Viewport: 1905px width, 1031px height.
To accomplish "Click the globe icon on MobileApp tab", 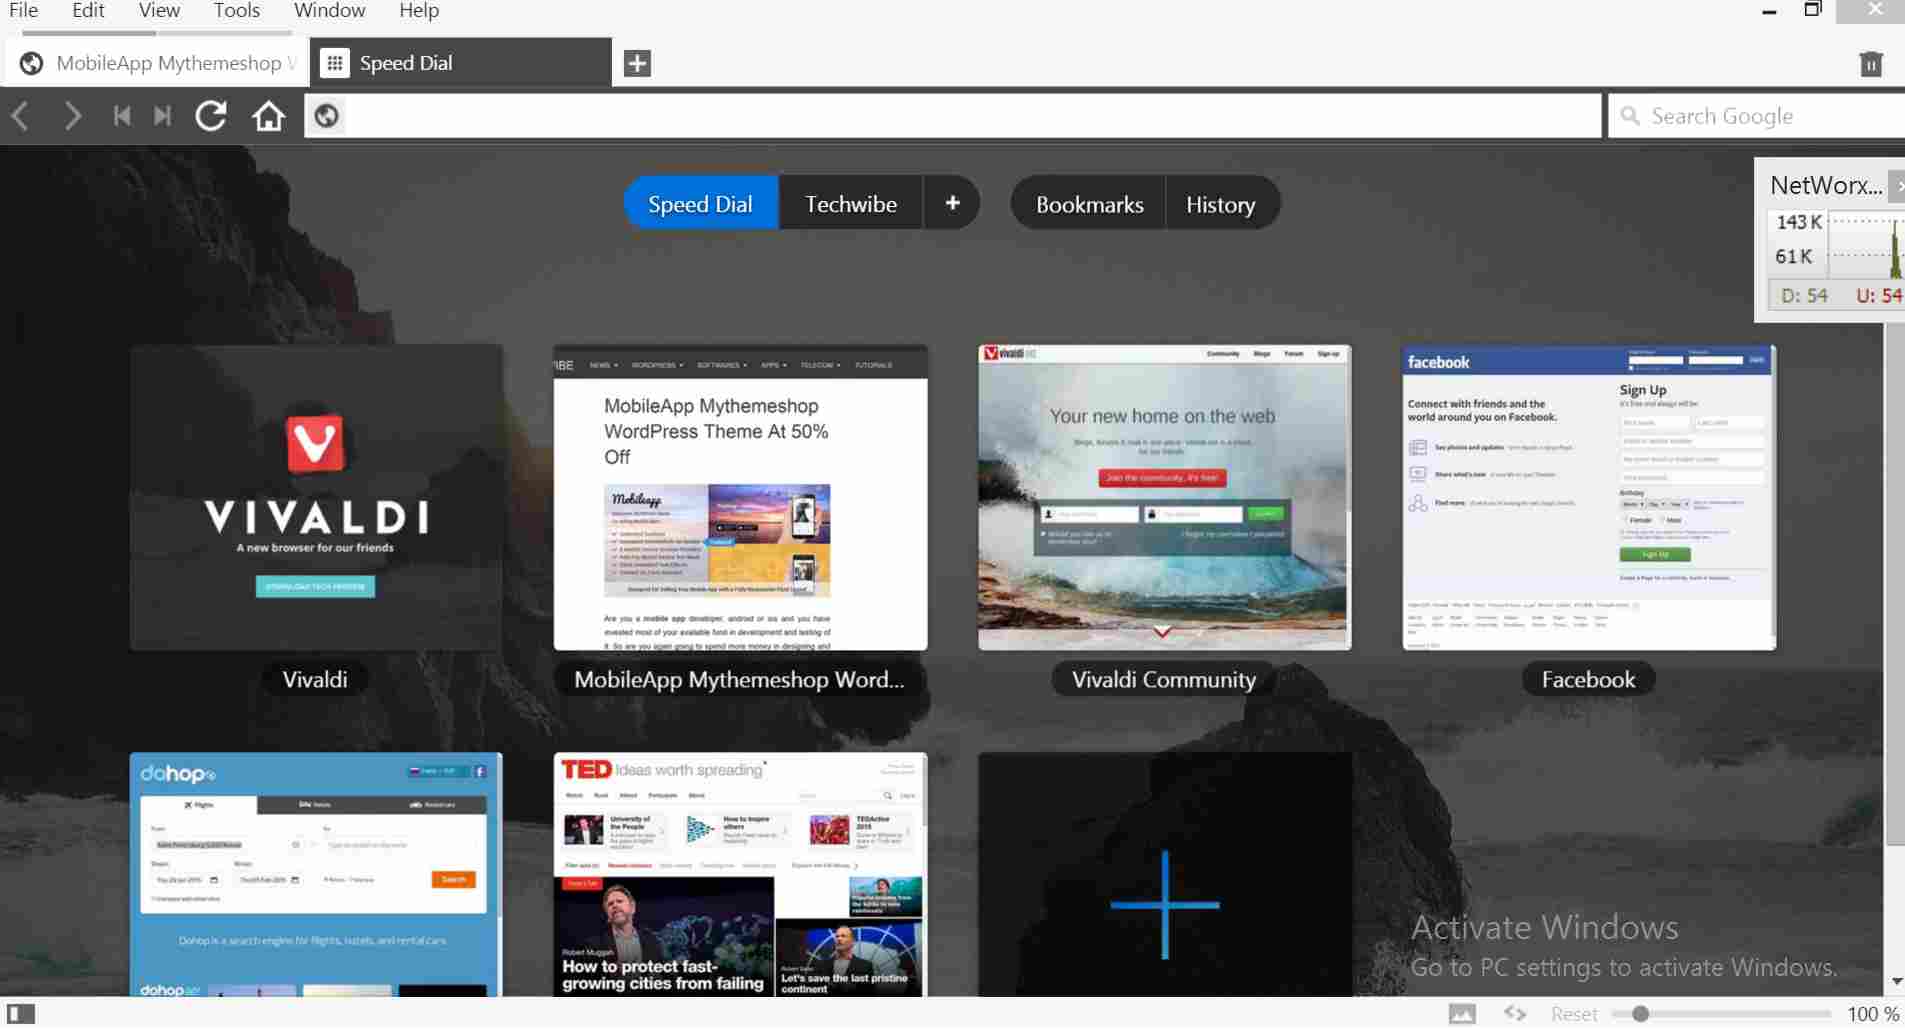I will click(32, 63).
